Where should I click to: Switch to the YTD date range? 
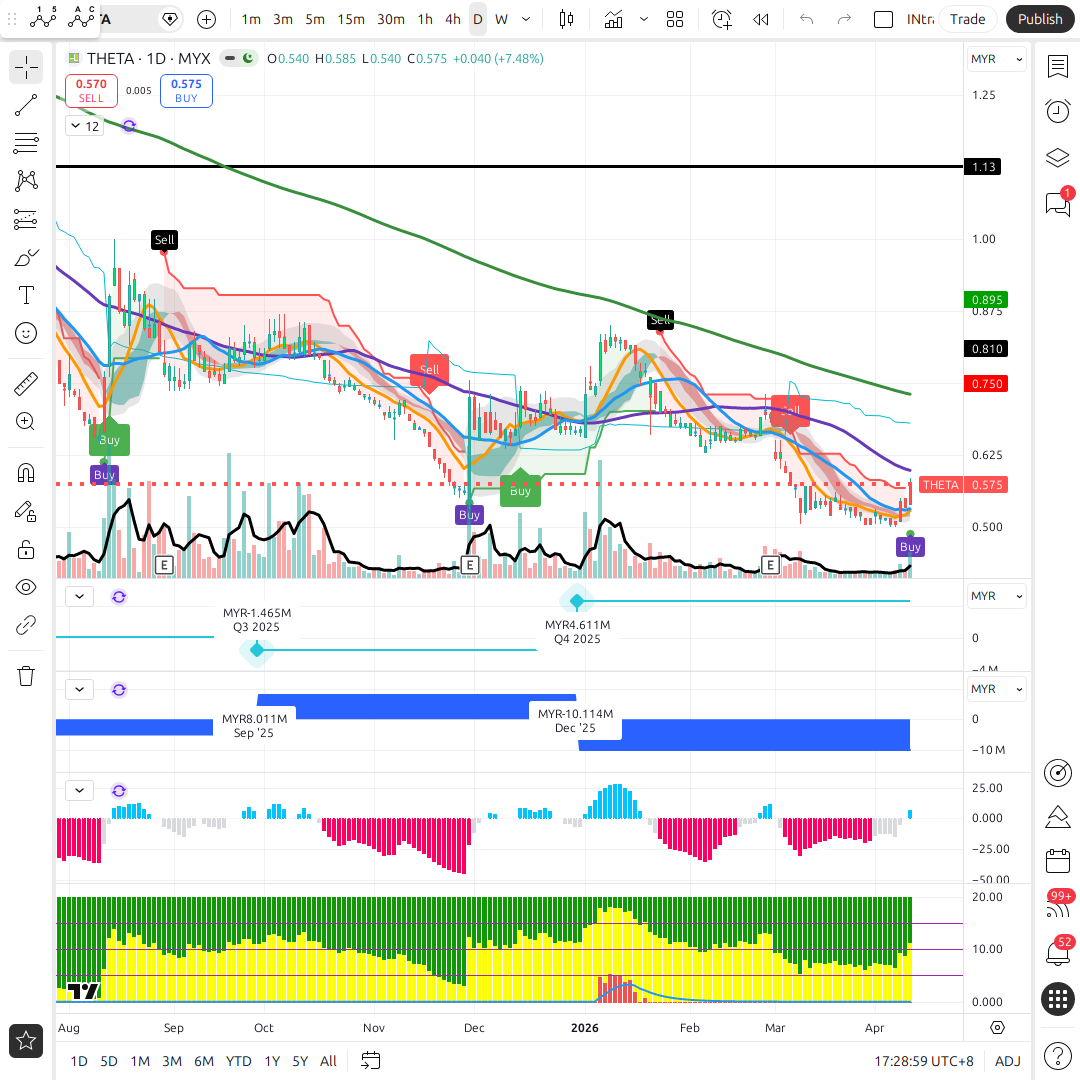coord(238,1061)
